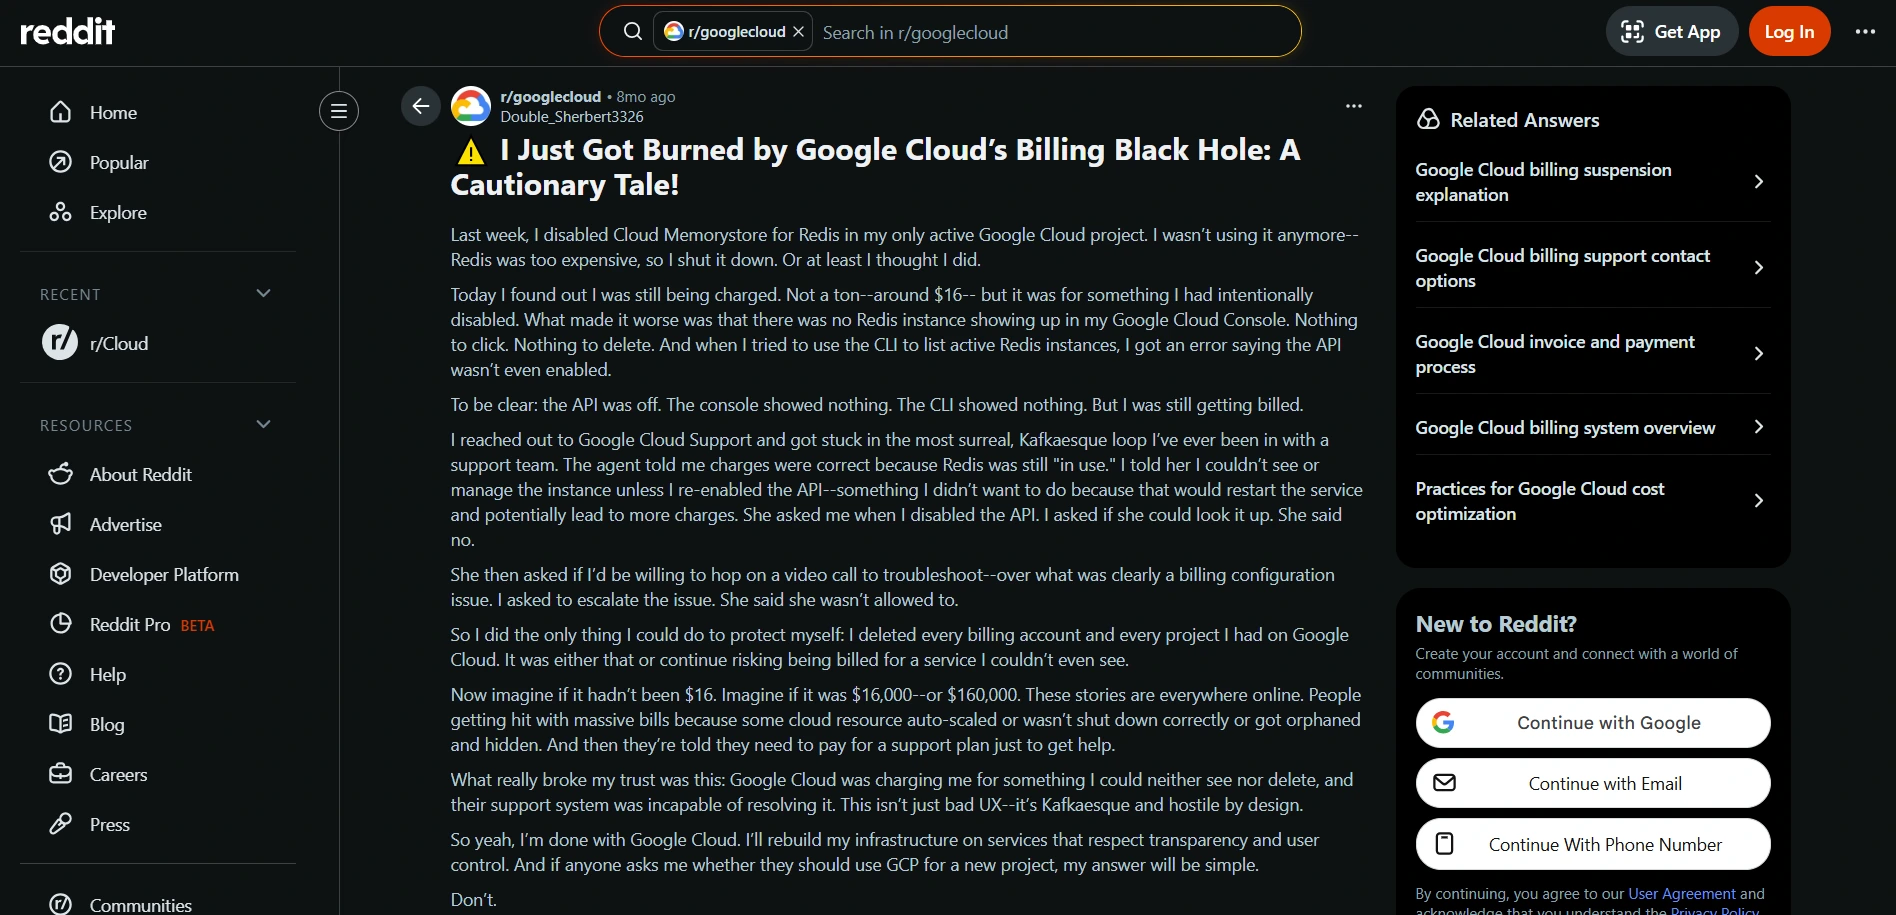Remove the r/googlecloud search filter chip
This screenshot has height=915, width=1896.
(x=798, y=31)
